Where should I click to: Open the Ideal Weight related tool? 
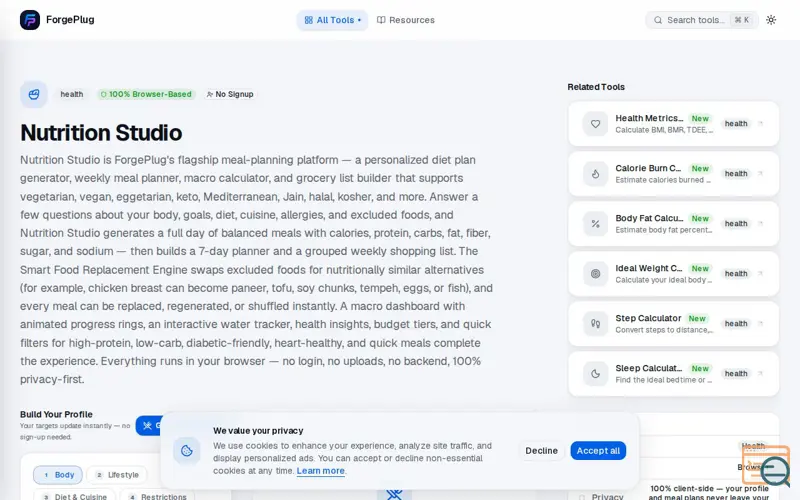(x=673, y=274)
